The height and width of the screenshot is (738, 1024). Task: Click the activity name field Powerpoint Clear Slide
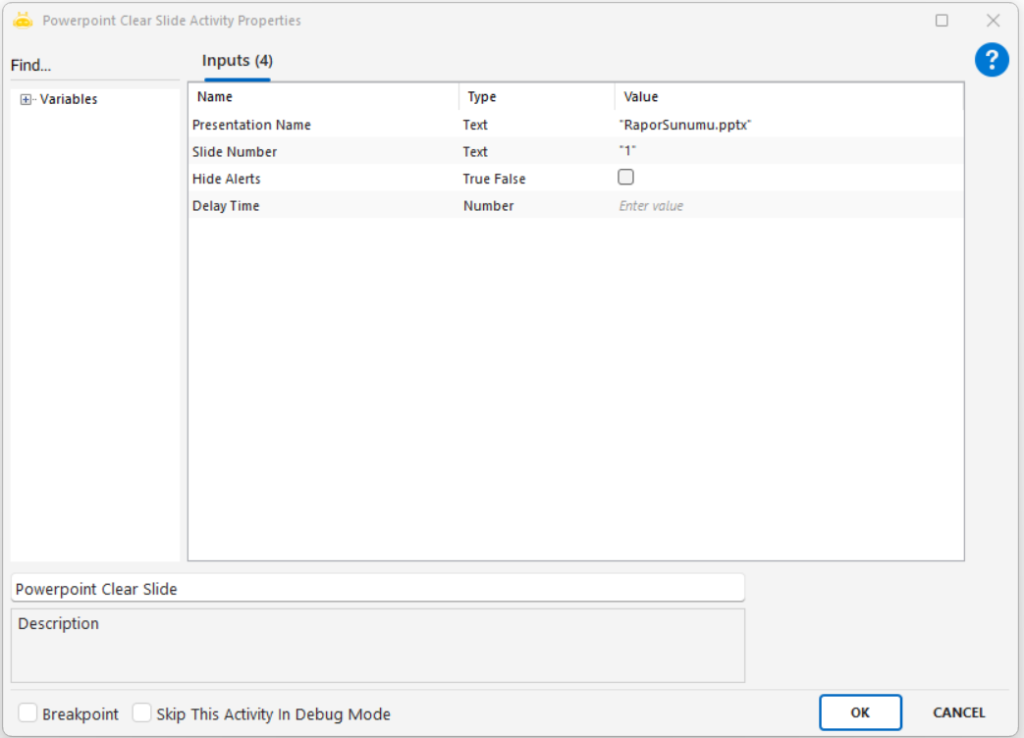click(377, 589)
